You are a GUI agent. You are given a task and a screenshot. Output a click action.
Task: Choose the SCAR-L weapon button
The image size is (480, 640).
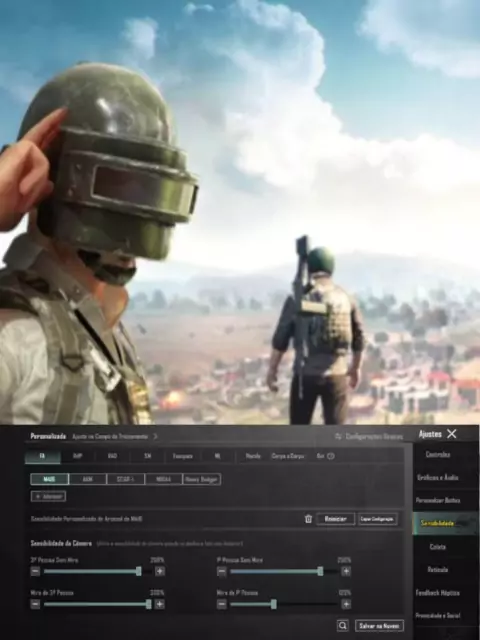point(125,479)
